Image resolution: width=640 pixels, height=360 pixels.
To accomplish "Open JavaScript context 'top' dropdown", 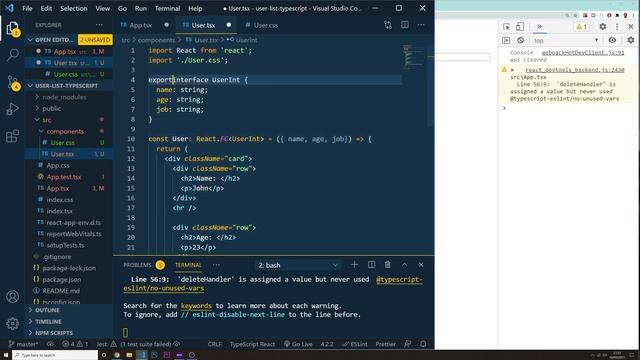I will (566, 40).
